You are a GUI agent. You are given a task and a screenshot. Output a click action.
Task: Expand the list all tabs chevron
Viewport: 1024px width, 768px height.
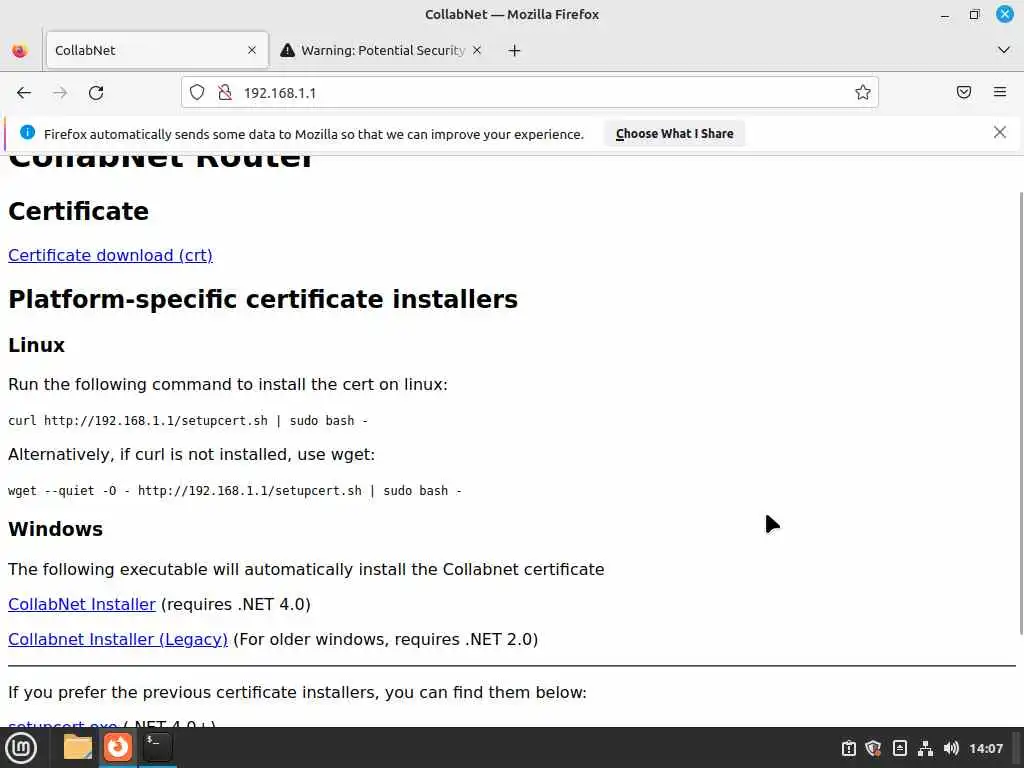pos(1004,50)
